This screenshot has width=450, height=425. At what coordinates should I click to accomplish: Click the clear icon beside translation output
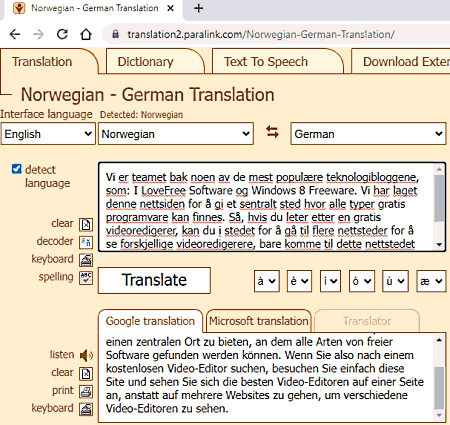[x=86, y=374]
